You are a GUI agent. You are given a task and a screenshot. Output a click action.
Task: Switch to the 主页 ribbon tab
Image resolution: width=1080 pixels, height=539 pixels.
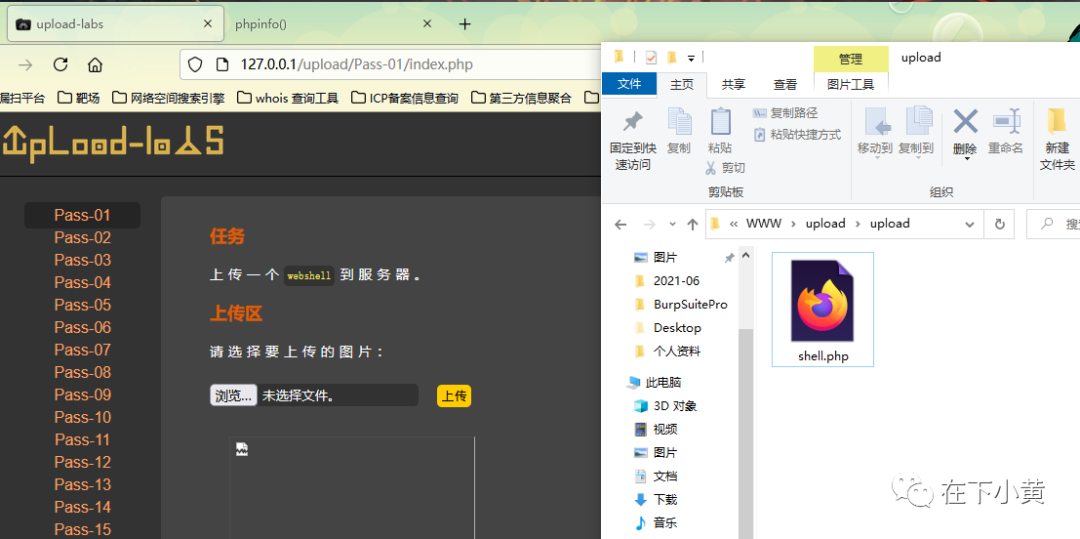point(682,84)
